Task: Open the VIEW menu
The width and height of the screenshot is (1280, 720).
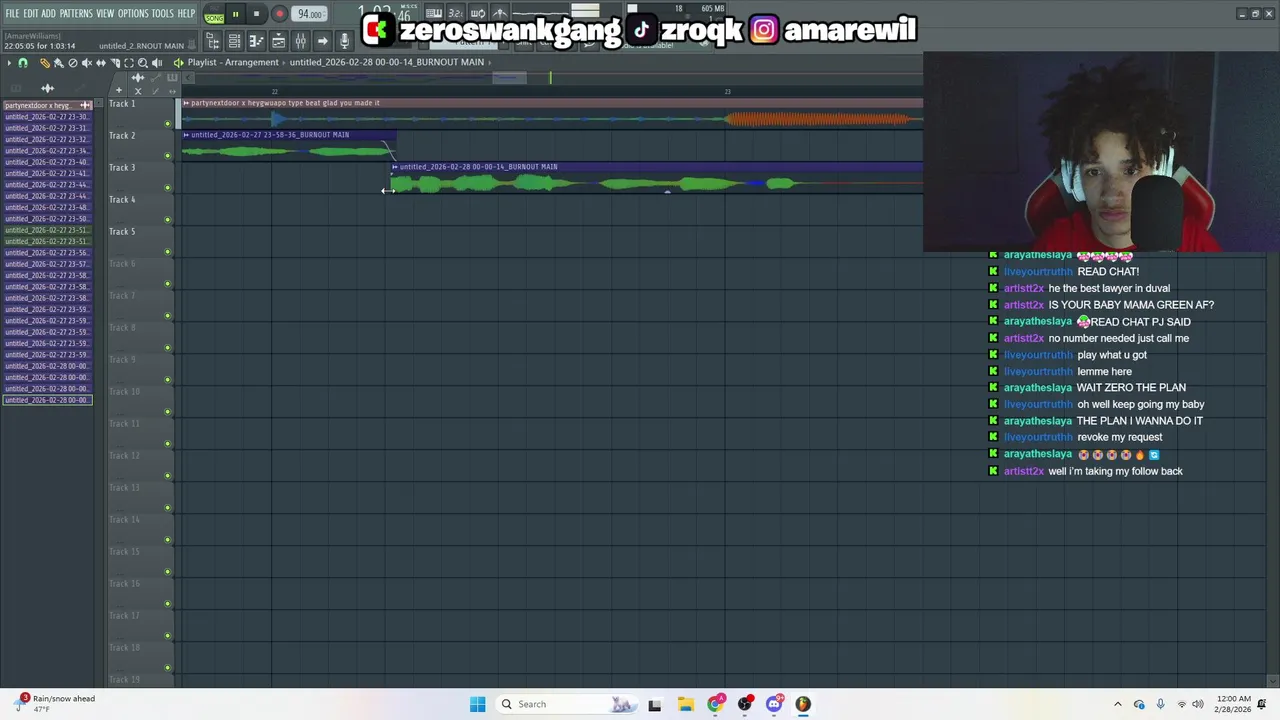Action: coord(105,13)
